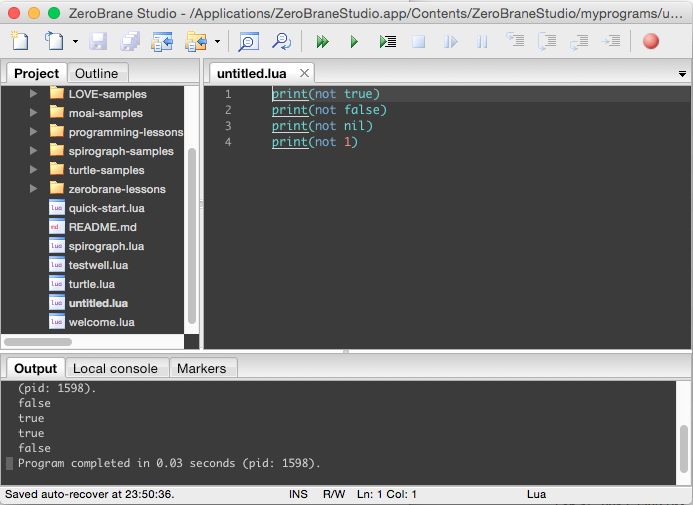Click the R/W status bar indicator
The image size is (693, 505).
point(334,494)
